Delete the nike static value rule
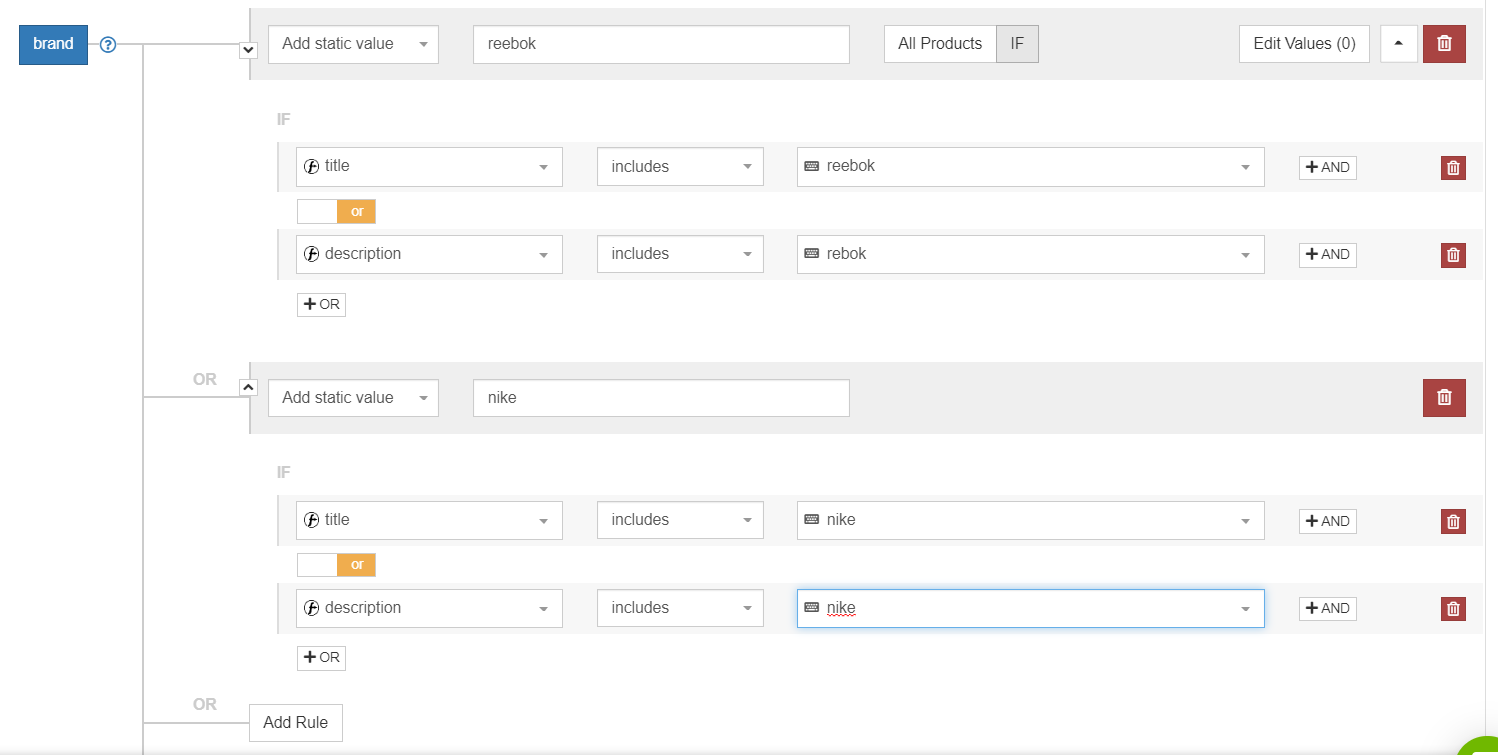Viewport: 1498px width, 755px height. 1444,398
